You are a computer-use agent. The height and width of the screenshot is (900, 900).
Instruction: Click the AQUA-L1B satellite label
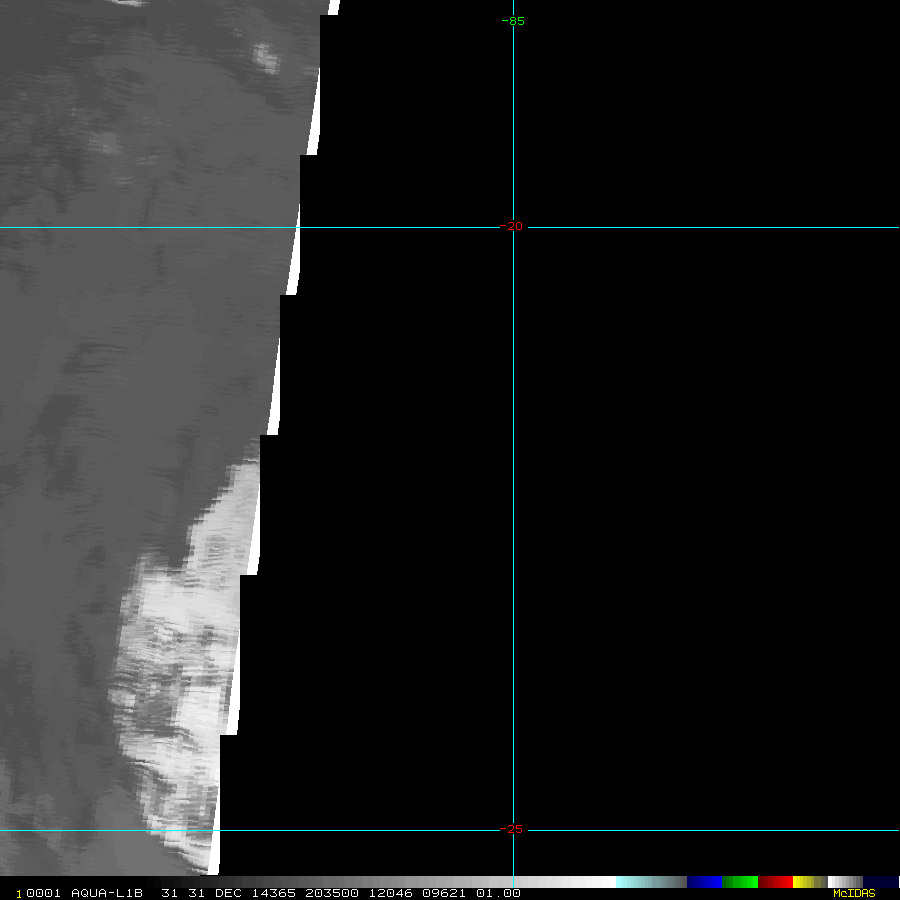coord(107,893)
